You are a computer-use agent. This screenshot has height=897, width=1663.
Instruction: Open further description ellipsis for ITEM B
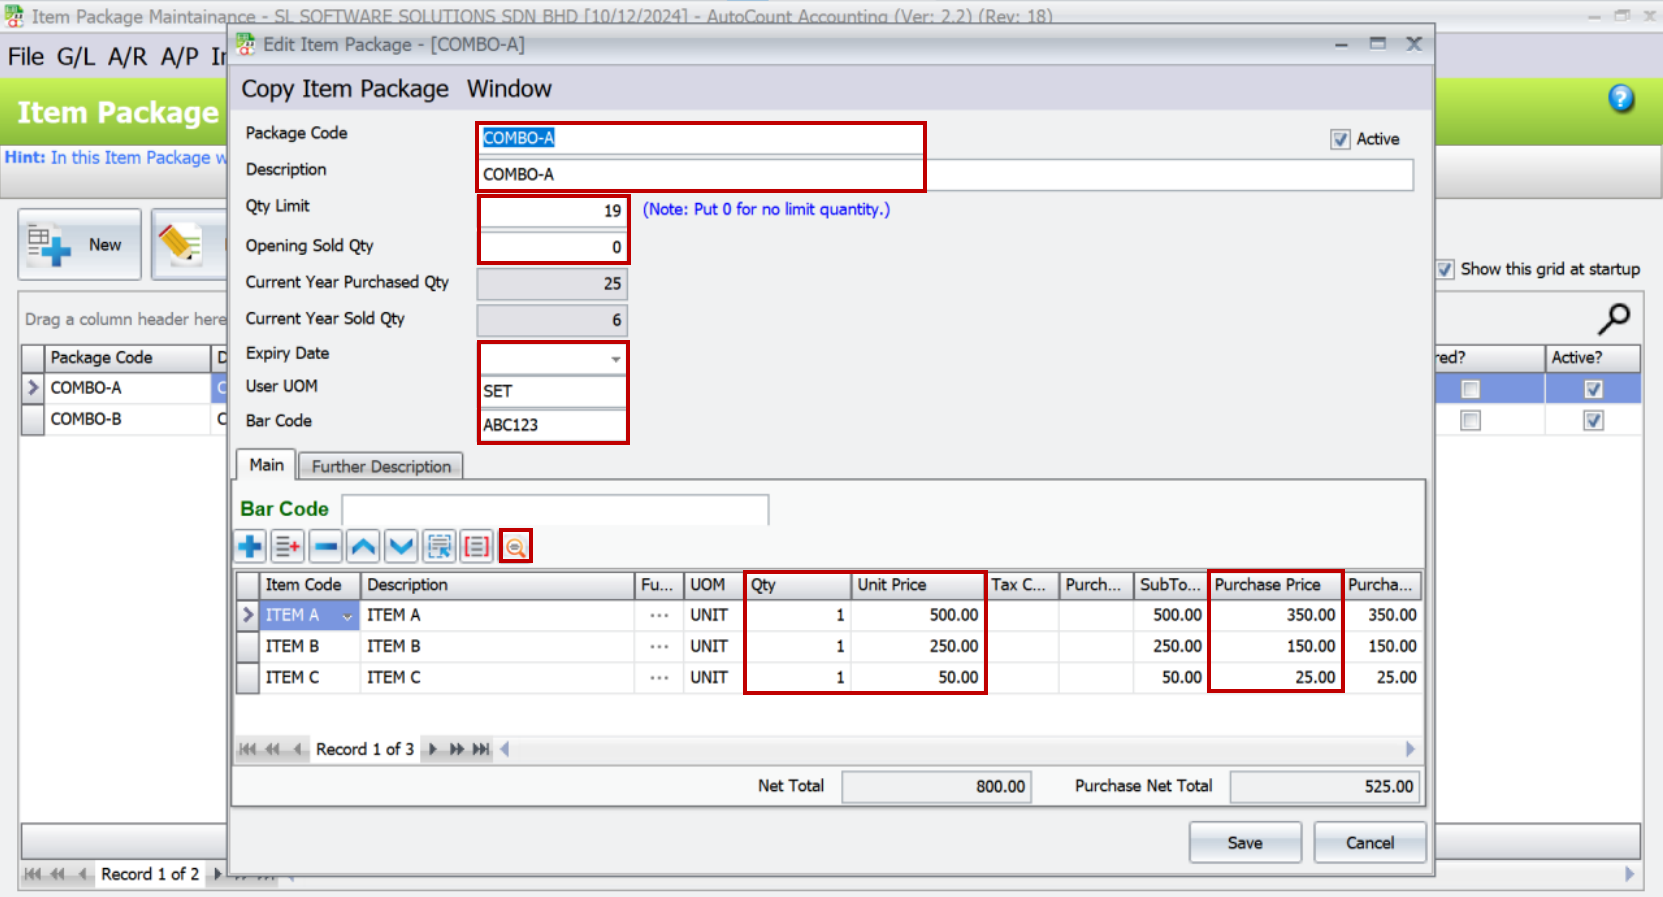click(x=659, y=646)
